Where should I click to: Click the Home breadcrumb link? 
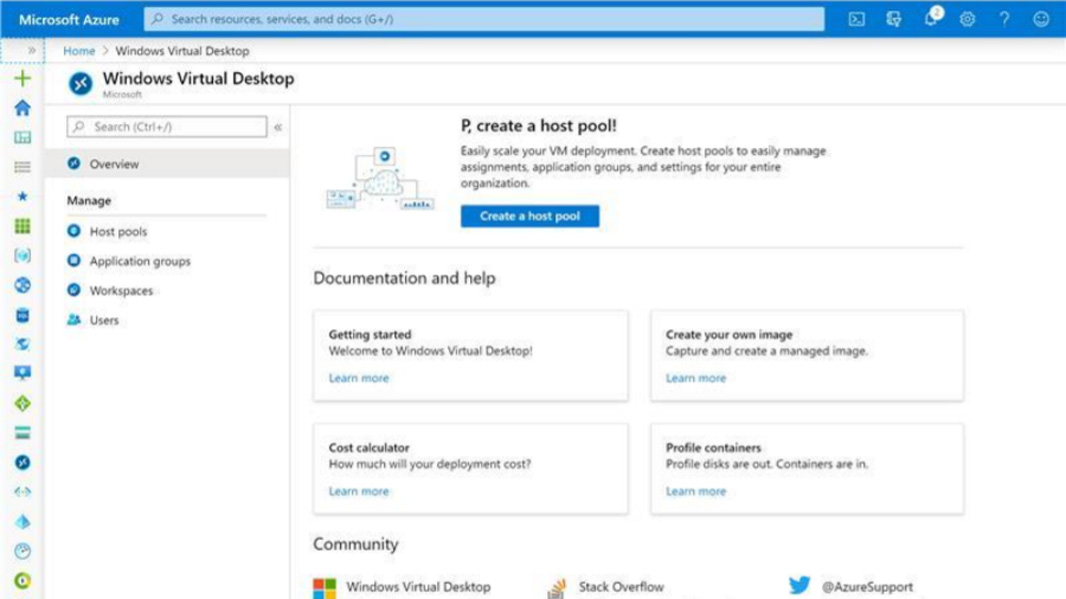79,51
